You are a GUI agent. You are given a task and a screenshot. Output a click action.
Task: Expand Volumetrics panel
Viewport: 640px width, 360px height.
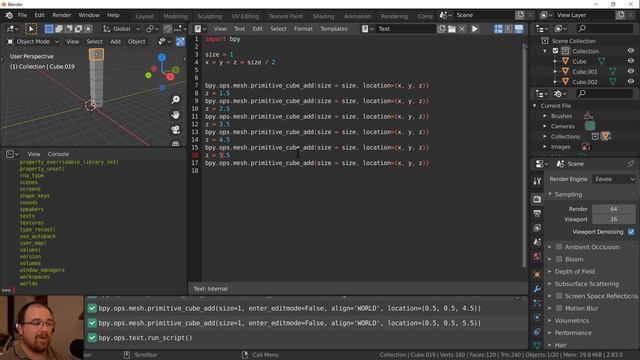click(571, 320)
